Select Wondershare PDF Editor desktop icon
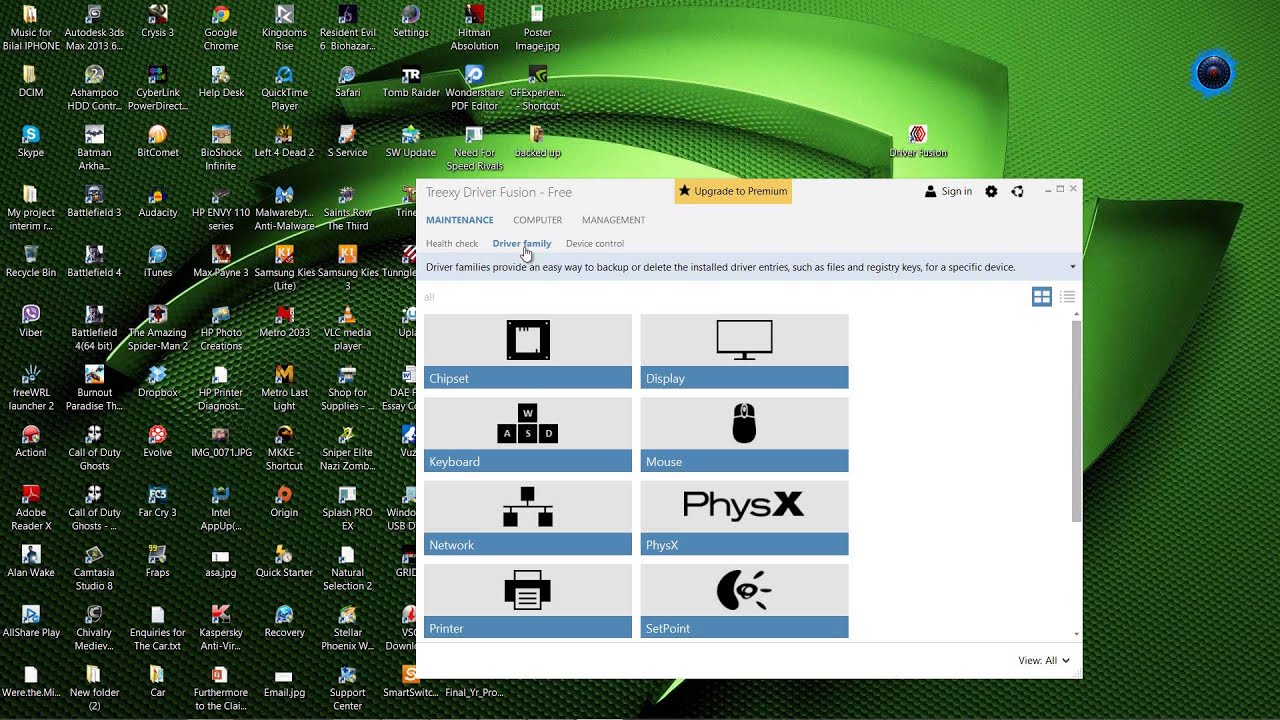 [x=474, y=88]
